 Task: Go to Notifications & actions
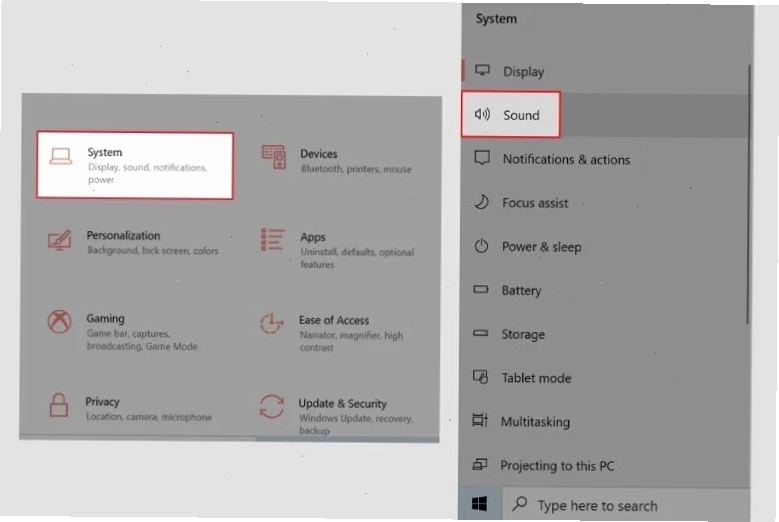[605, 159]
